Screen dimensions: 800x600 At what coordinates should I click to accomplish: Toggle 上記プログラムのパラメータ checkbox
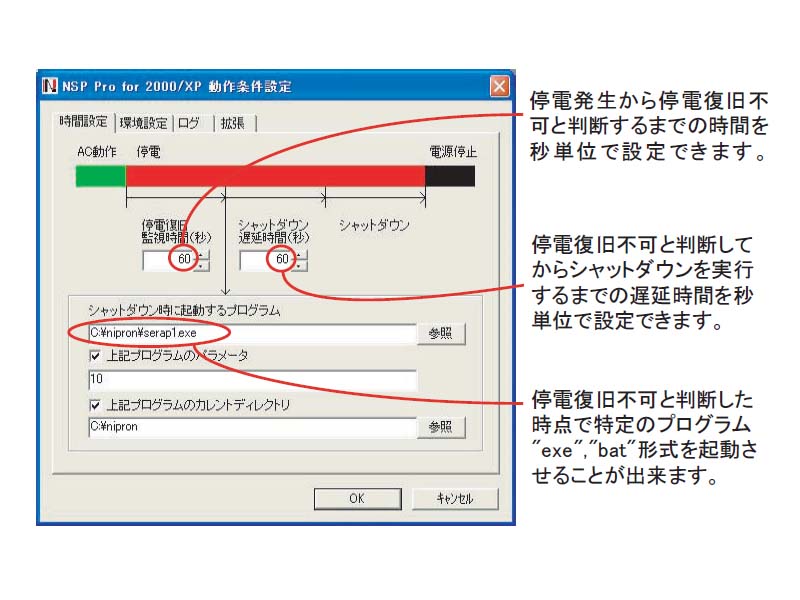coord(95,356)
